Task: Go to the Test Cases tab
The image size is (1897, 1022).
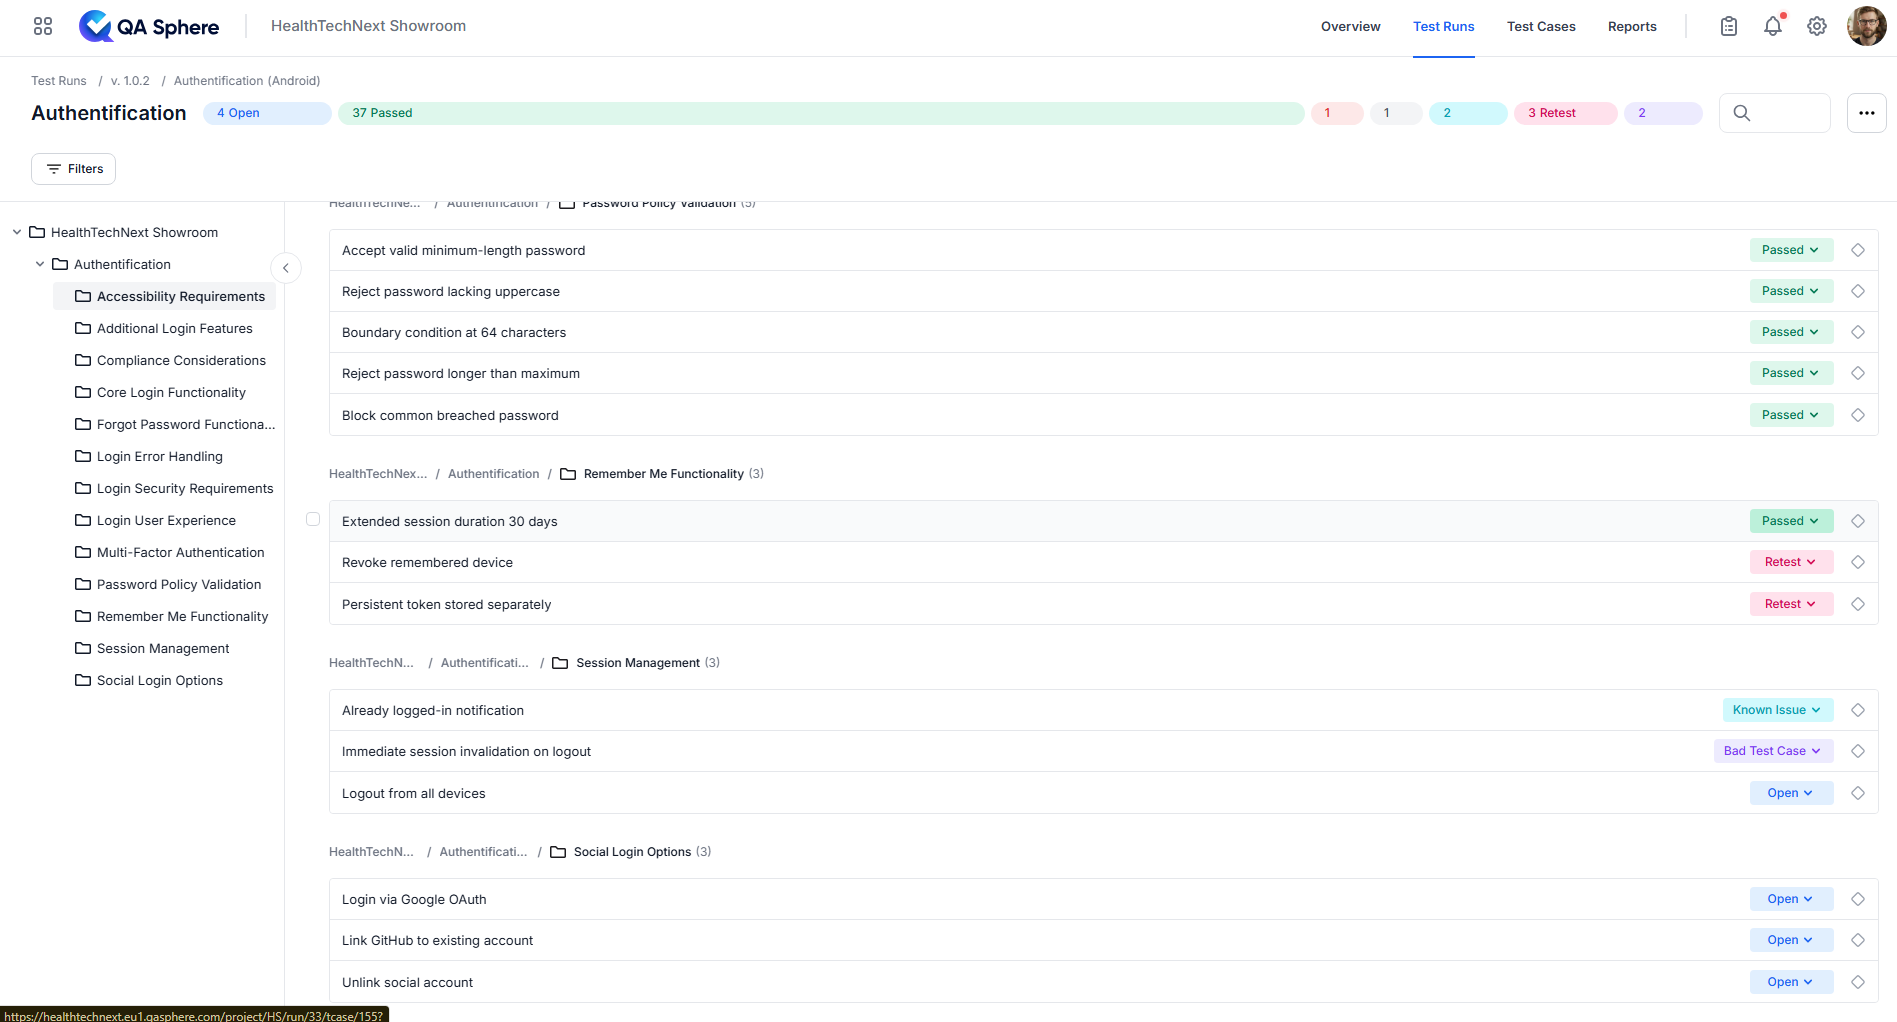Action: (1541, 27)
